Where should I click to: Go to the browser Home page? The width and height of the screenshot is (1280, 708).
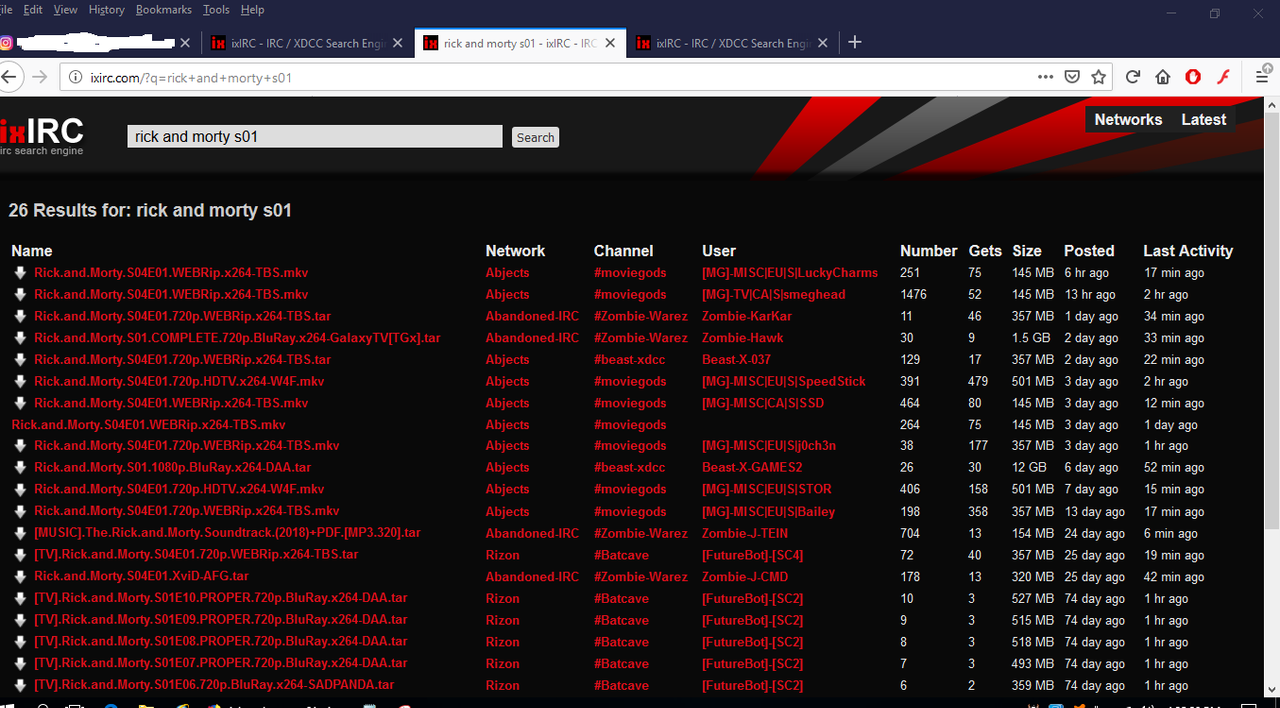[1162, 77]
